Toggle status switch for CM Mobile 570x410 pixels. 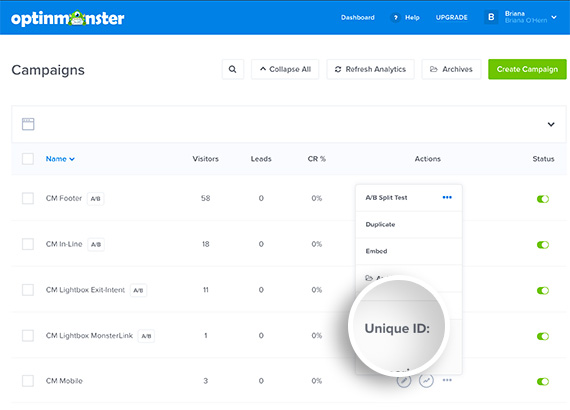point(543,381)
